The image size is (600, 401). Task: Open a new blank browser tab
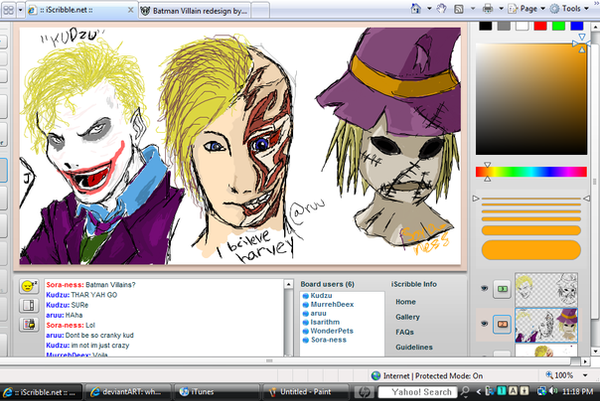pyautogui.click(x=260, y=11)
